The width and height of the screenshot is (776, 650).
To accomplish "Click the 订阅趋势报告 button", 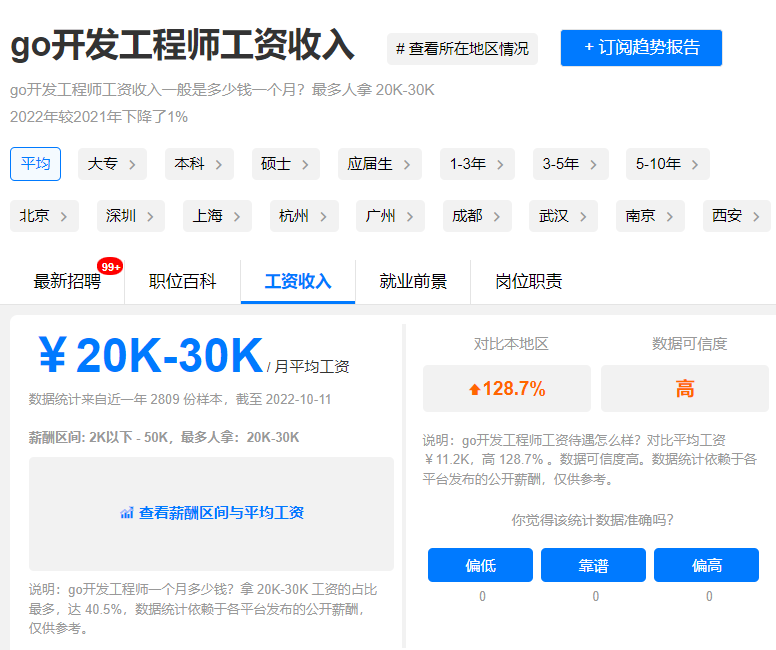I will (x=641, y=48).
